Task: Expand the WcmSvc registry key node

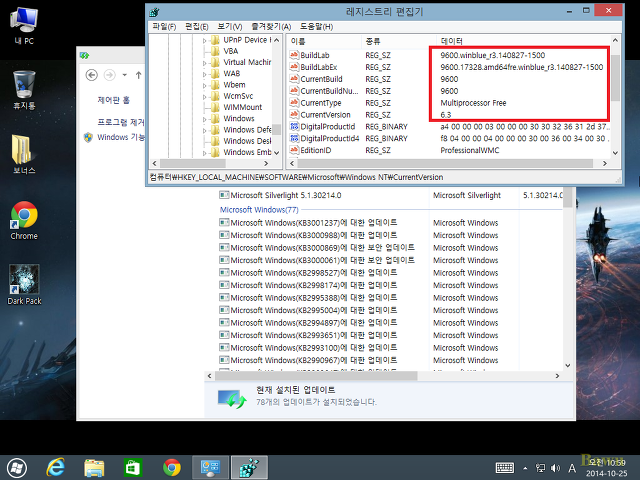Action: coord(204,97)
